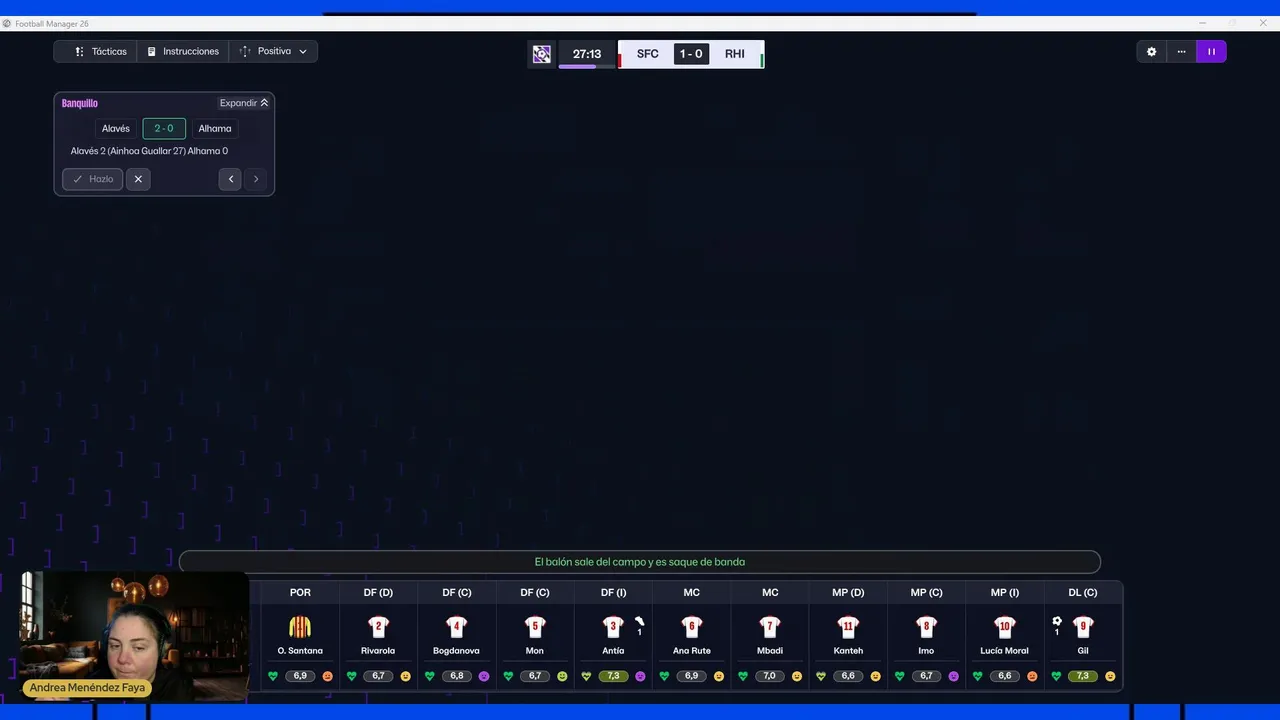Select Kanteh's number 11 shirt
1280x720 pixels.
(848, 627)
